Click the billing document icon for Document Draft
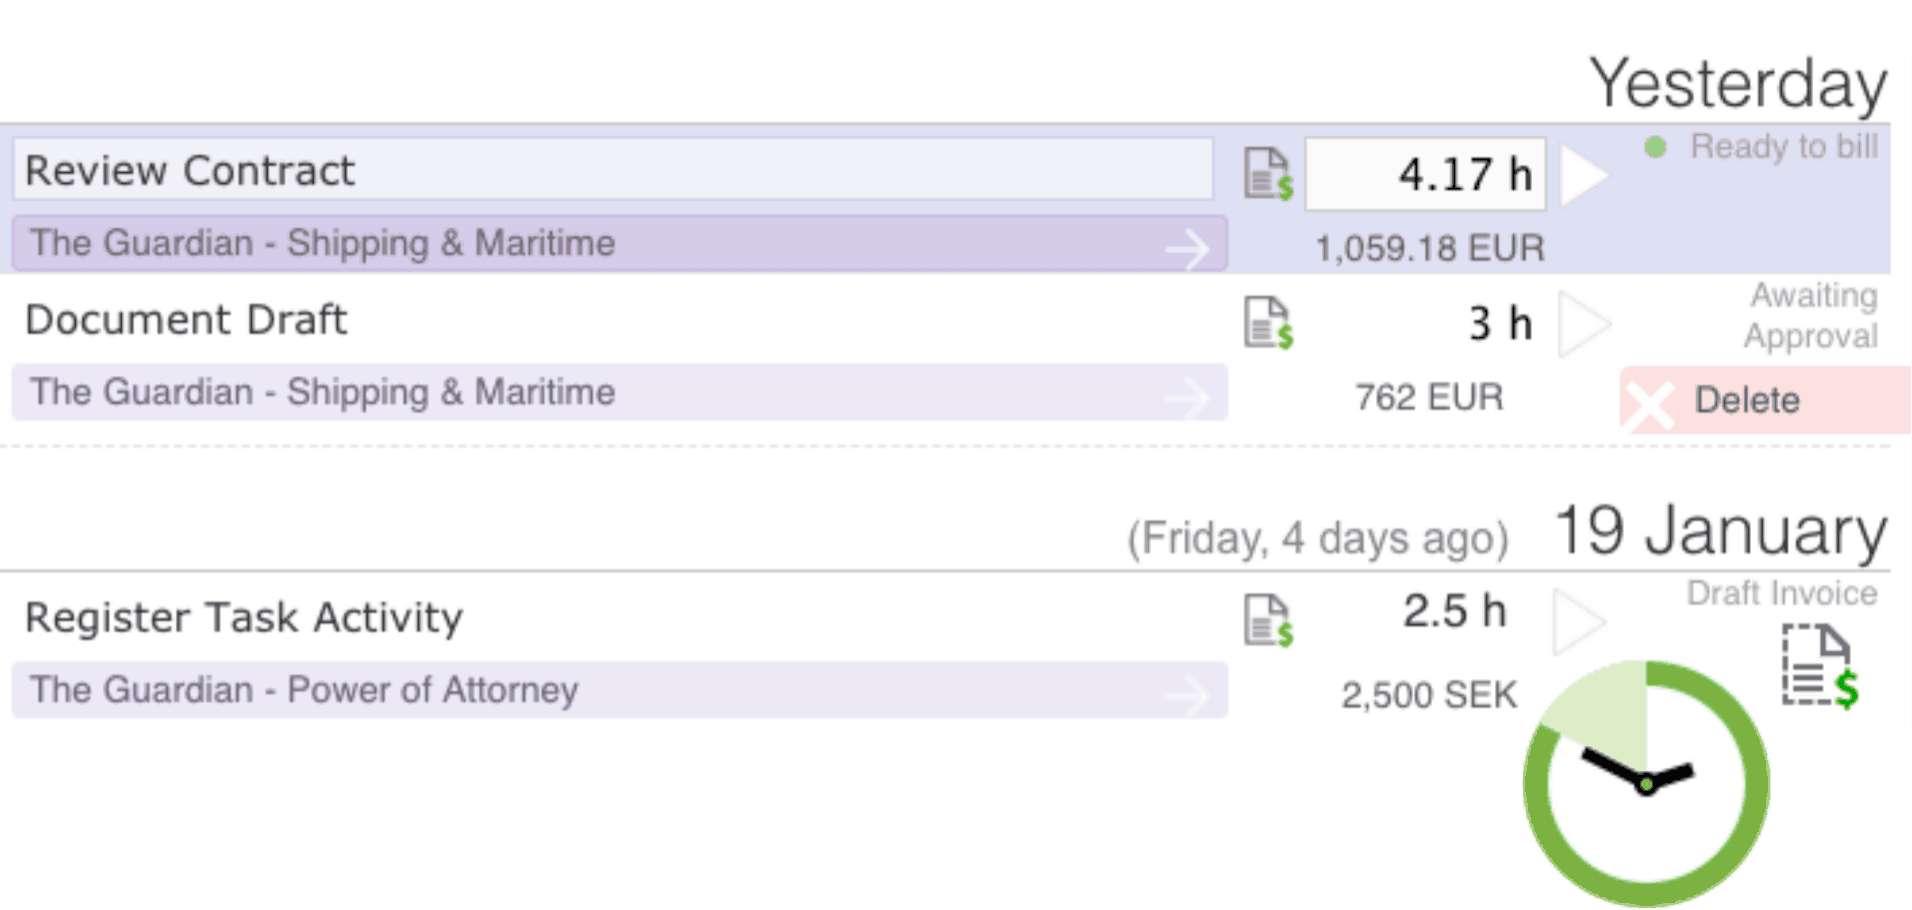Screen dimensions: 1912x910 (x=1268, y=323)
